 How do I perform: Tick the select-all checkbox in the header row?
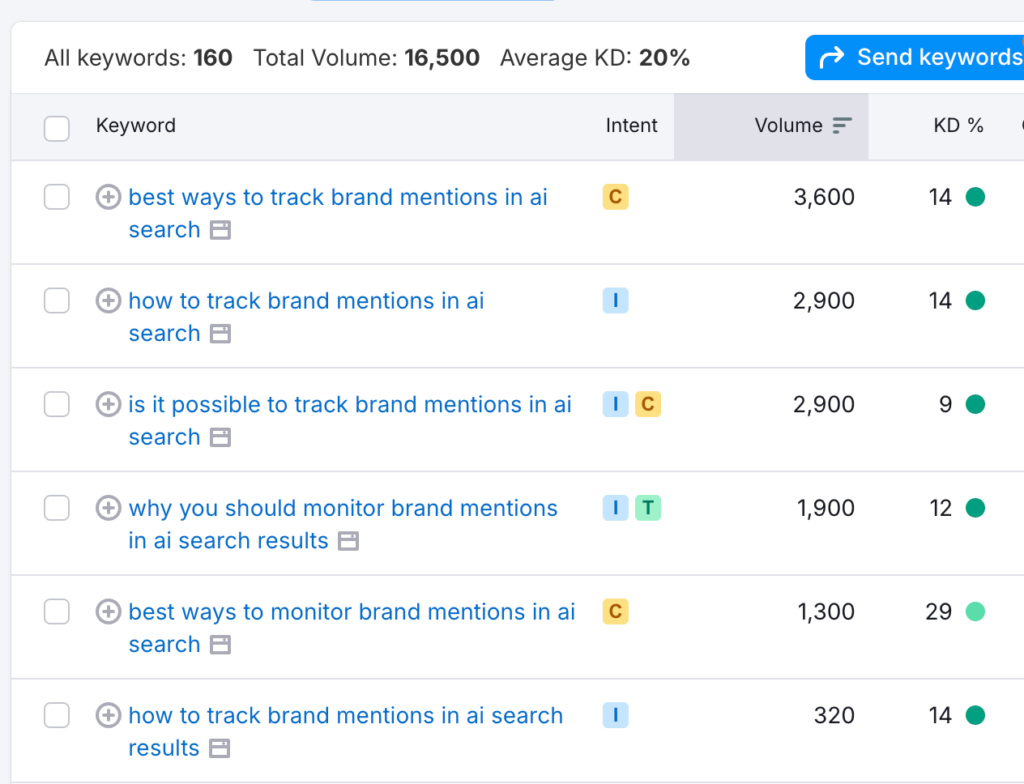(57, 127)
